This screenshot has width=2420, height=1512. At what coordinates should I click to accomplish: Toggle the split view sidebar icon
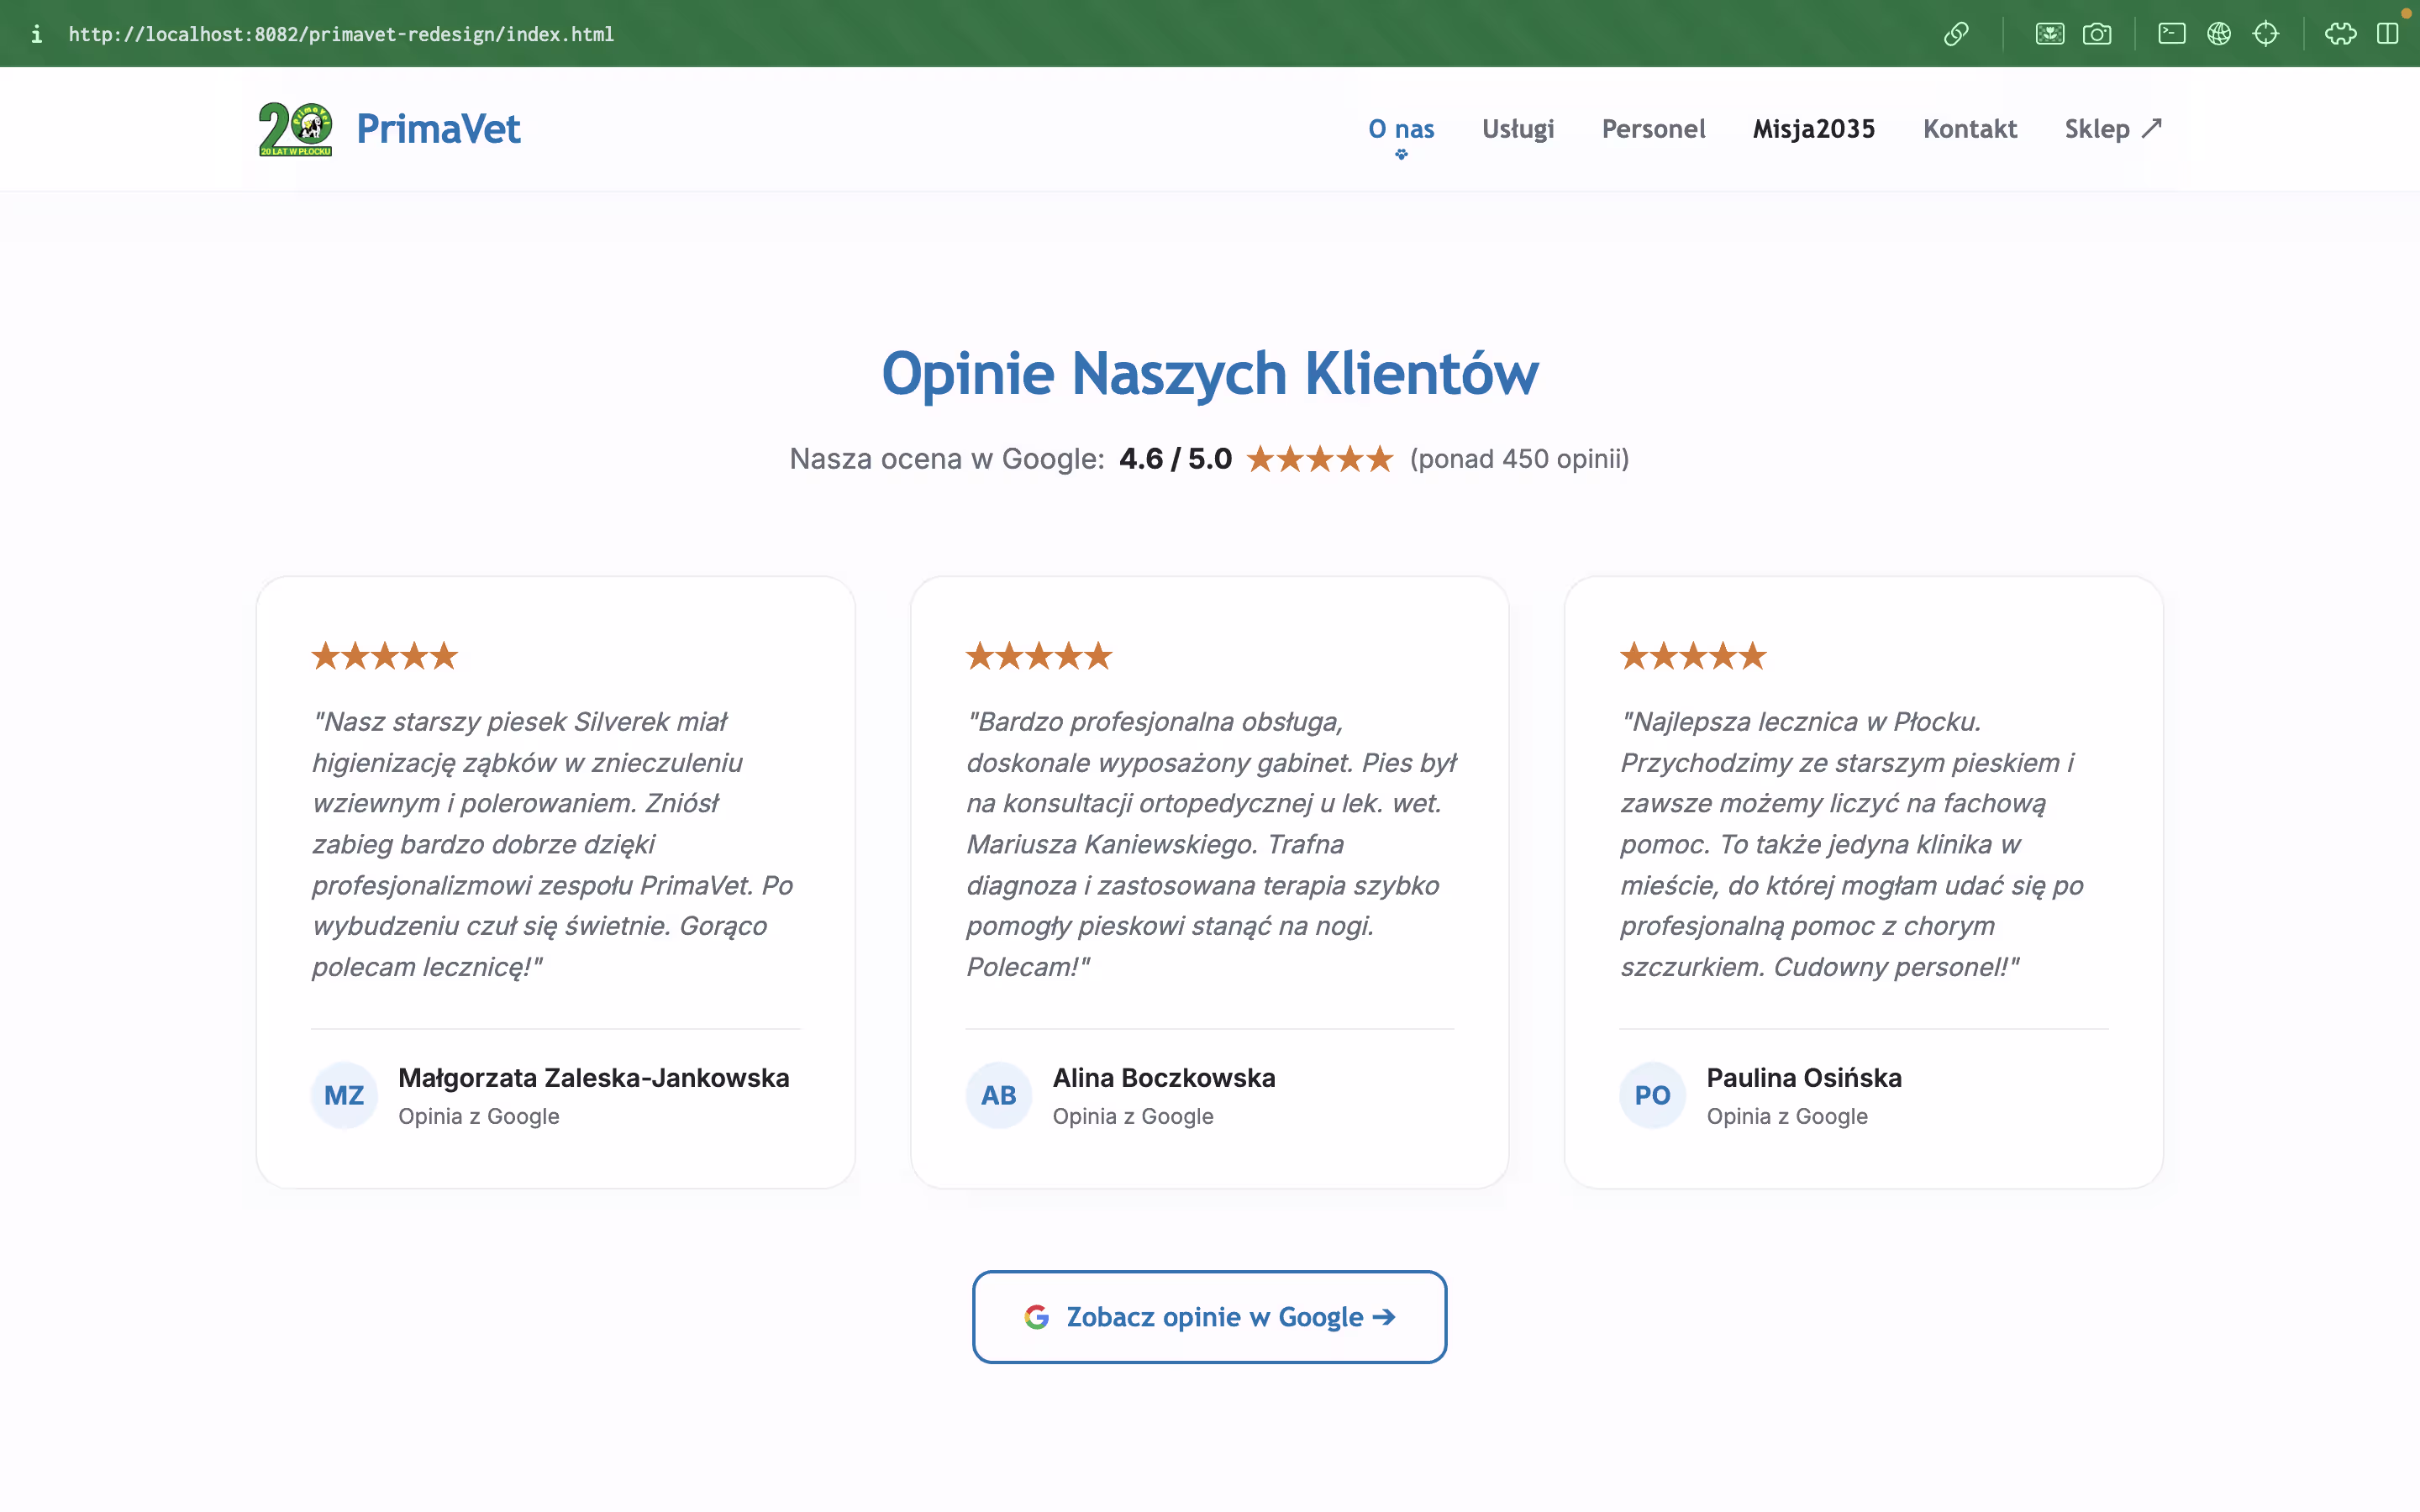[x=2388, y=34]
